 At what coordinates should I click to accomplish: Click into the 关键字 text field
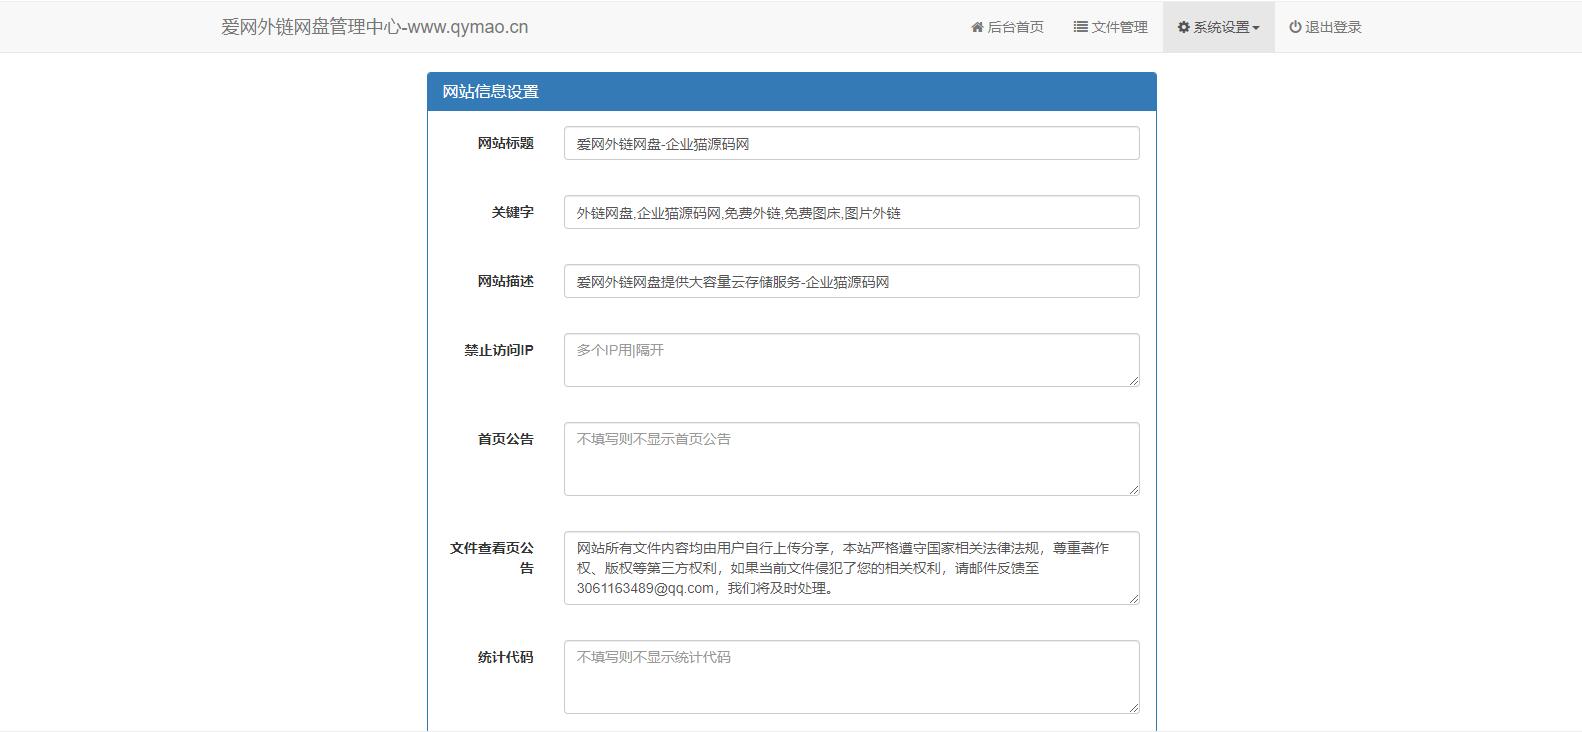click(851, 212)
